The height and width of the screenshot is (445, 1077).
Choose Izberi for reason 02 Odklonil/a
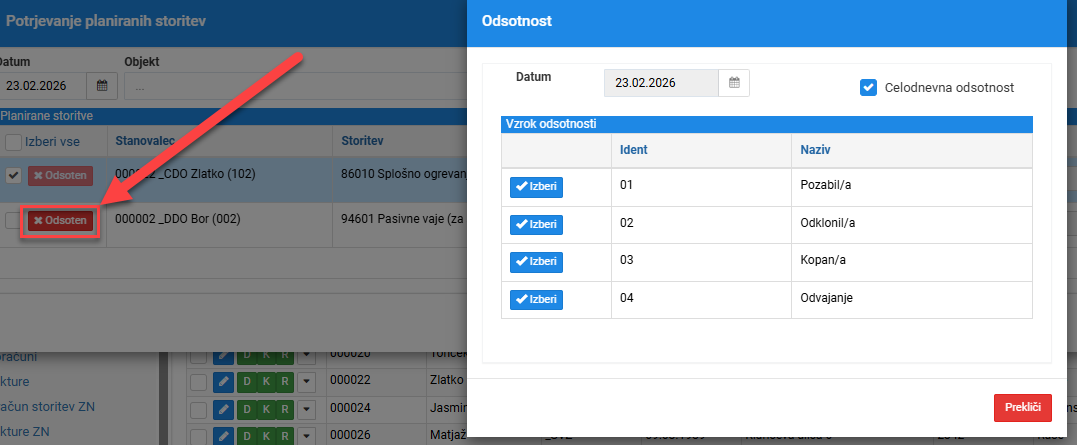click(x=536, y=225)
